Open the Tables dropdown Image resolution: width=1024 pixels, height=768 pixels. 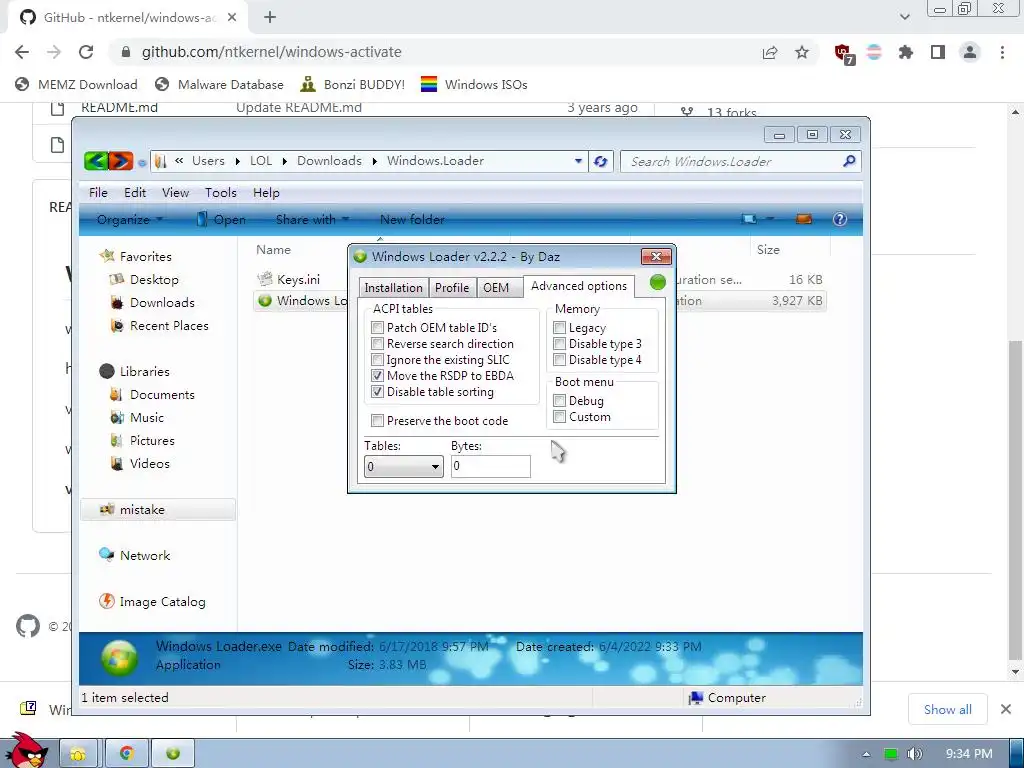404,466
